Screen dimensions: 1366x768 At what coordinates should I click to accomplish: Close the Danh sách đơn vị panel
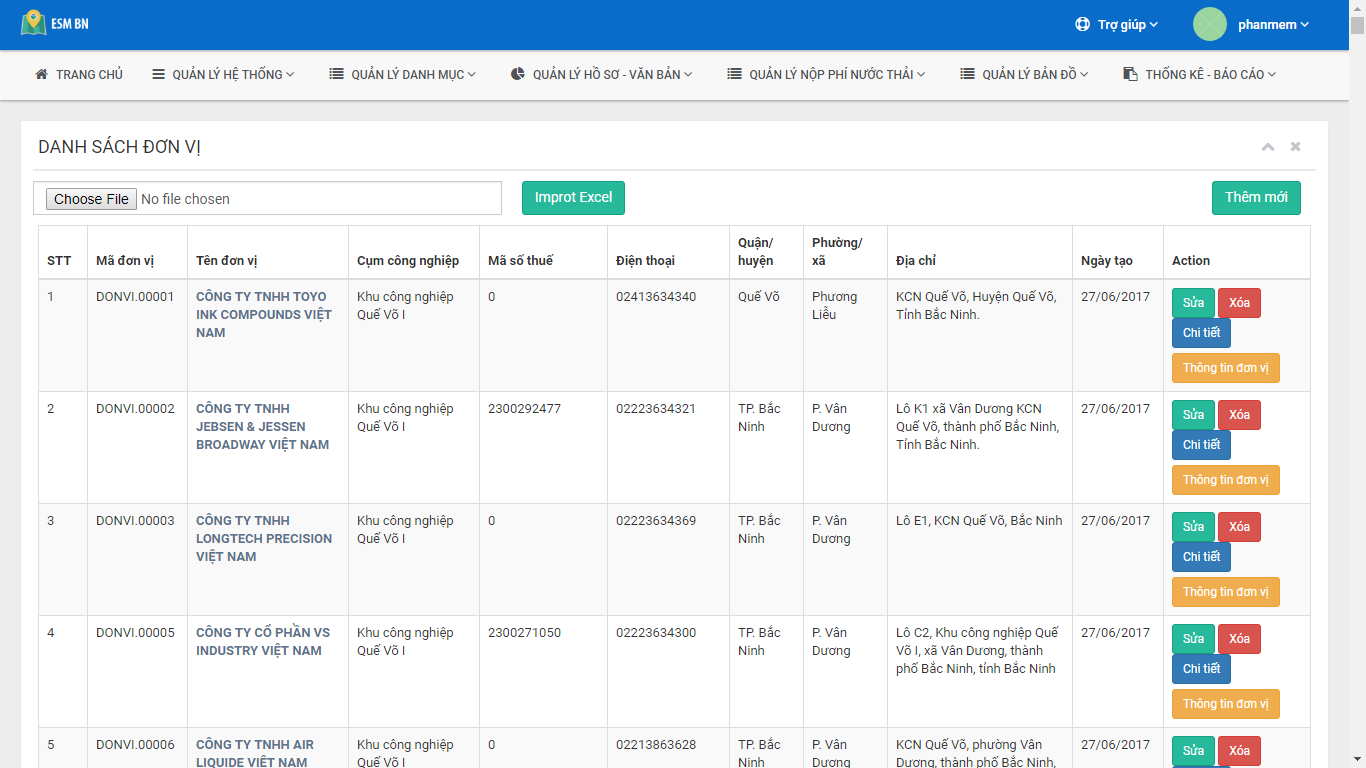coord(1295,147)
